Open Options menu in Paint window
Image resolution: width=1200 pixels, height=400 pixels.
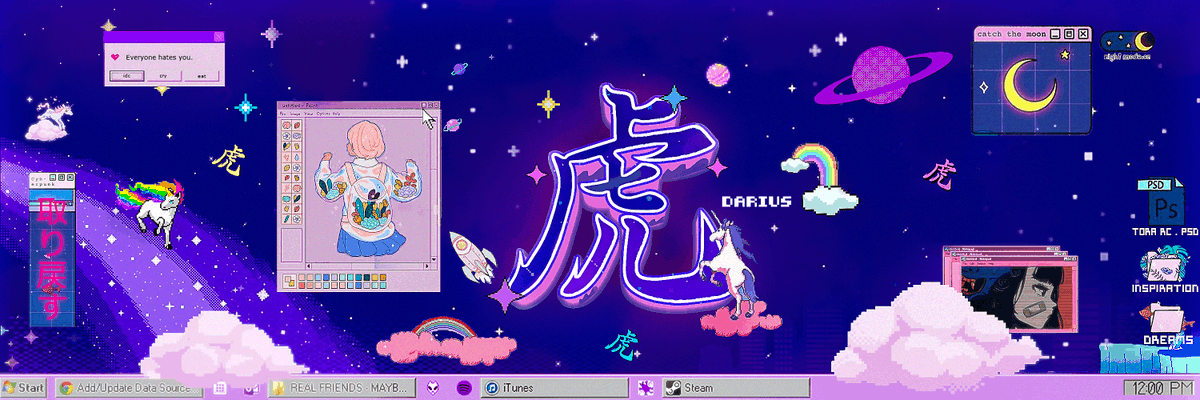pos(323,114)
